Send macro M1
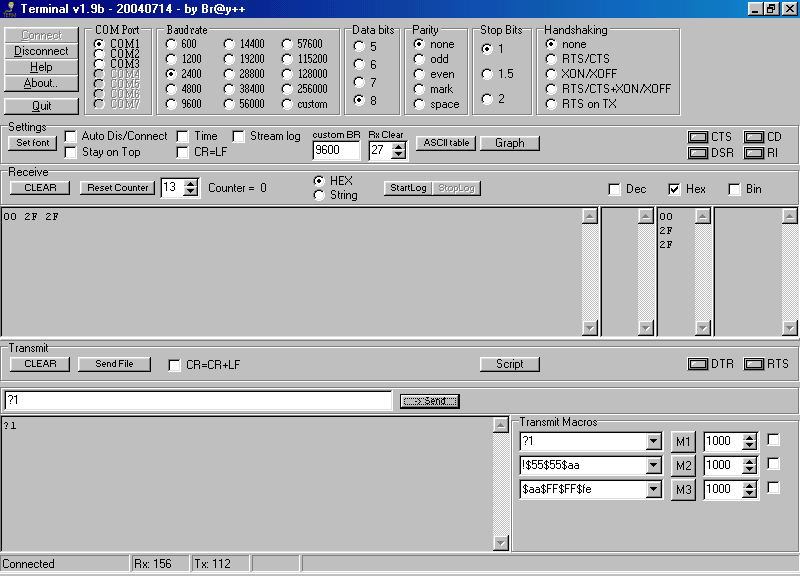 tap(683, 442)
